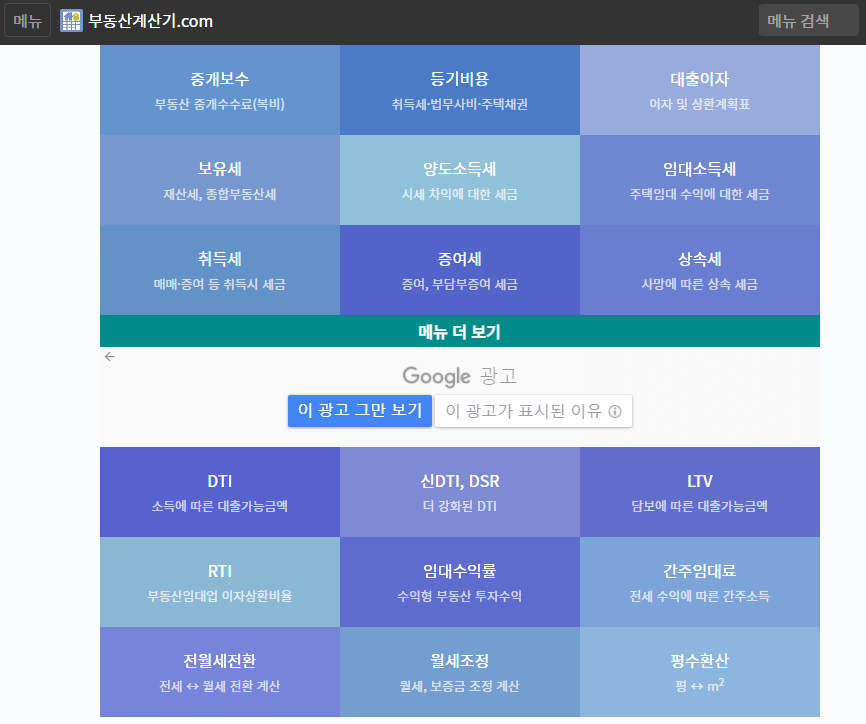This screenshot has height=724, width=866.
Task: Open the 중개보수 calculator tile
Action: click(219, 89)
